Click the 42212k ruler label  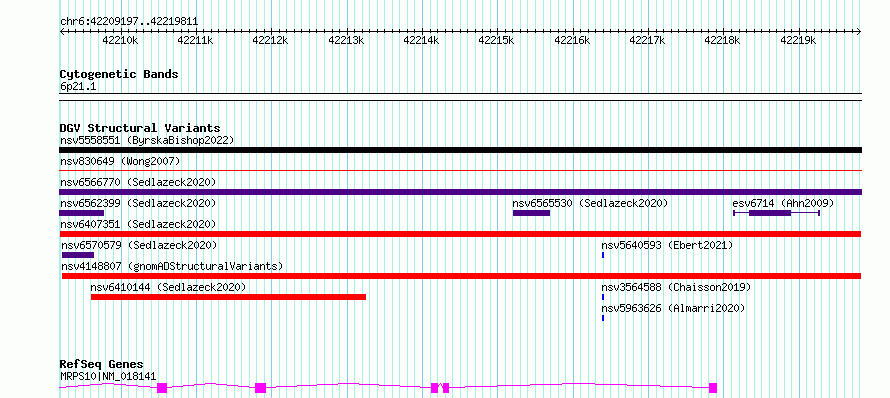[270, 40]
